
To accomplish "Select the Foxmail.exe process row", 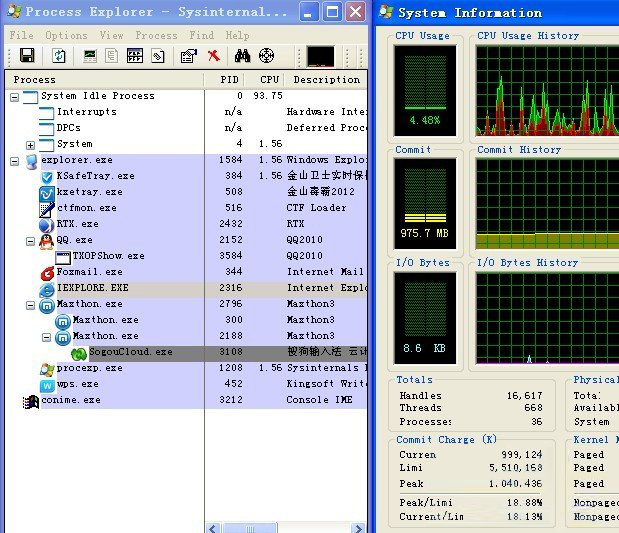I will click(x=89, y=272).
